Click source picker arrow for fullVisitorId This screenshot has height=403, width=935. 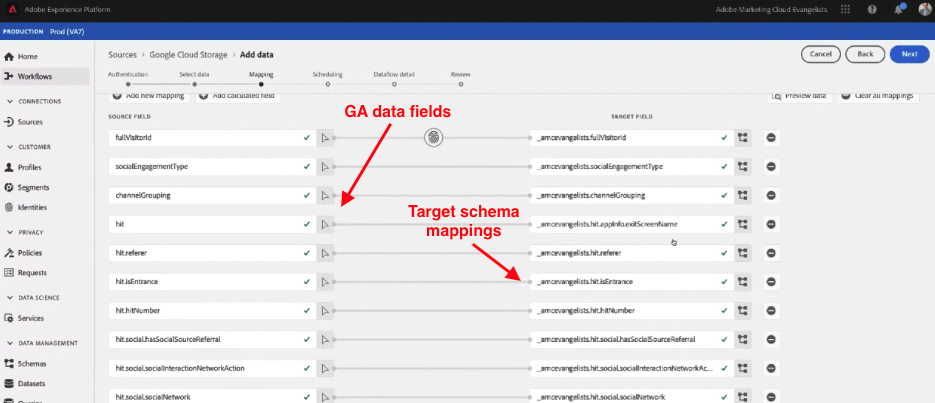click(x=325, y=138)
